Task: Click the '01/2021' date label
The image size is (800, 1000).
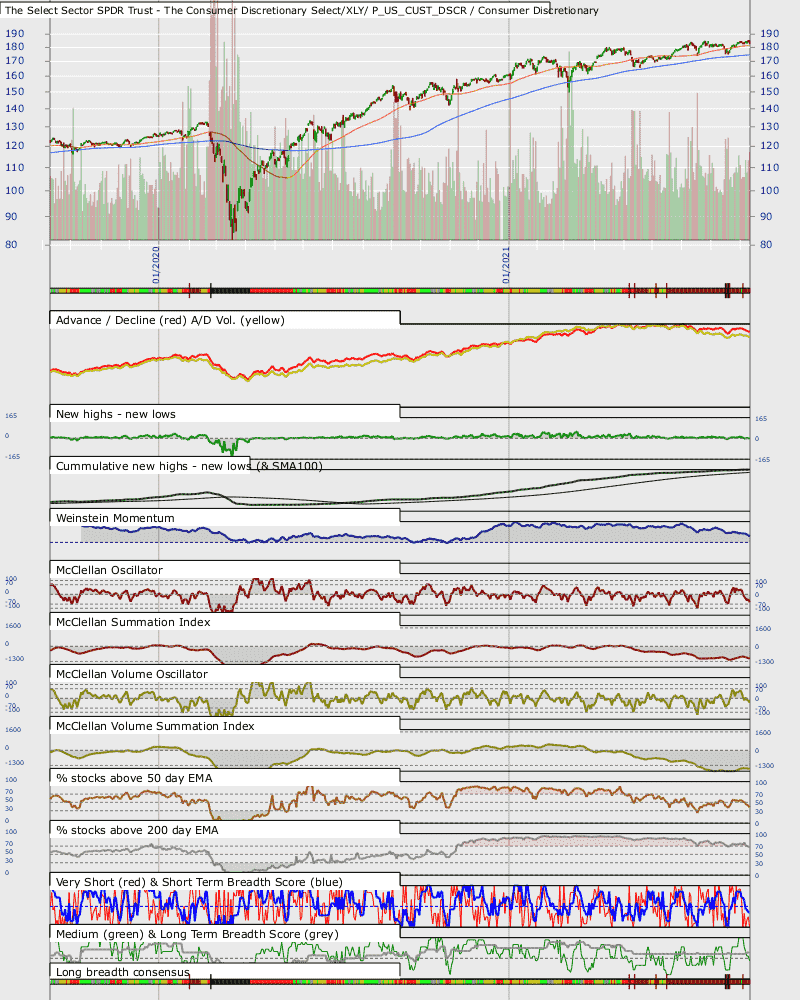Action: 506,265
